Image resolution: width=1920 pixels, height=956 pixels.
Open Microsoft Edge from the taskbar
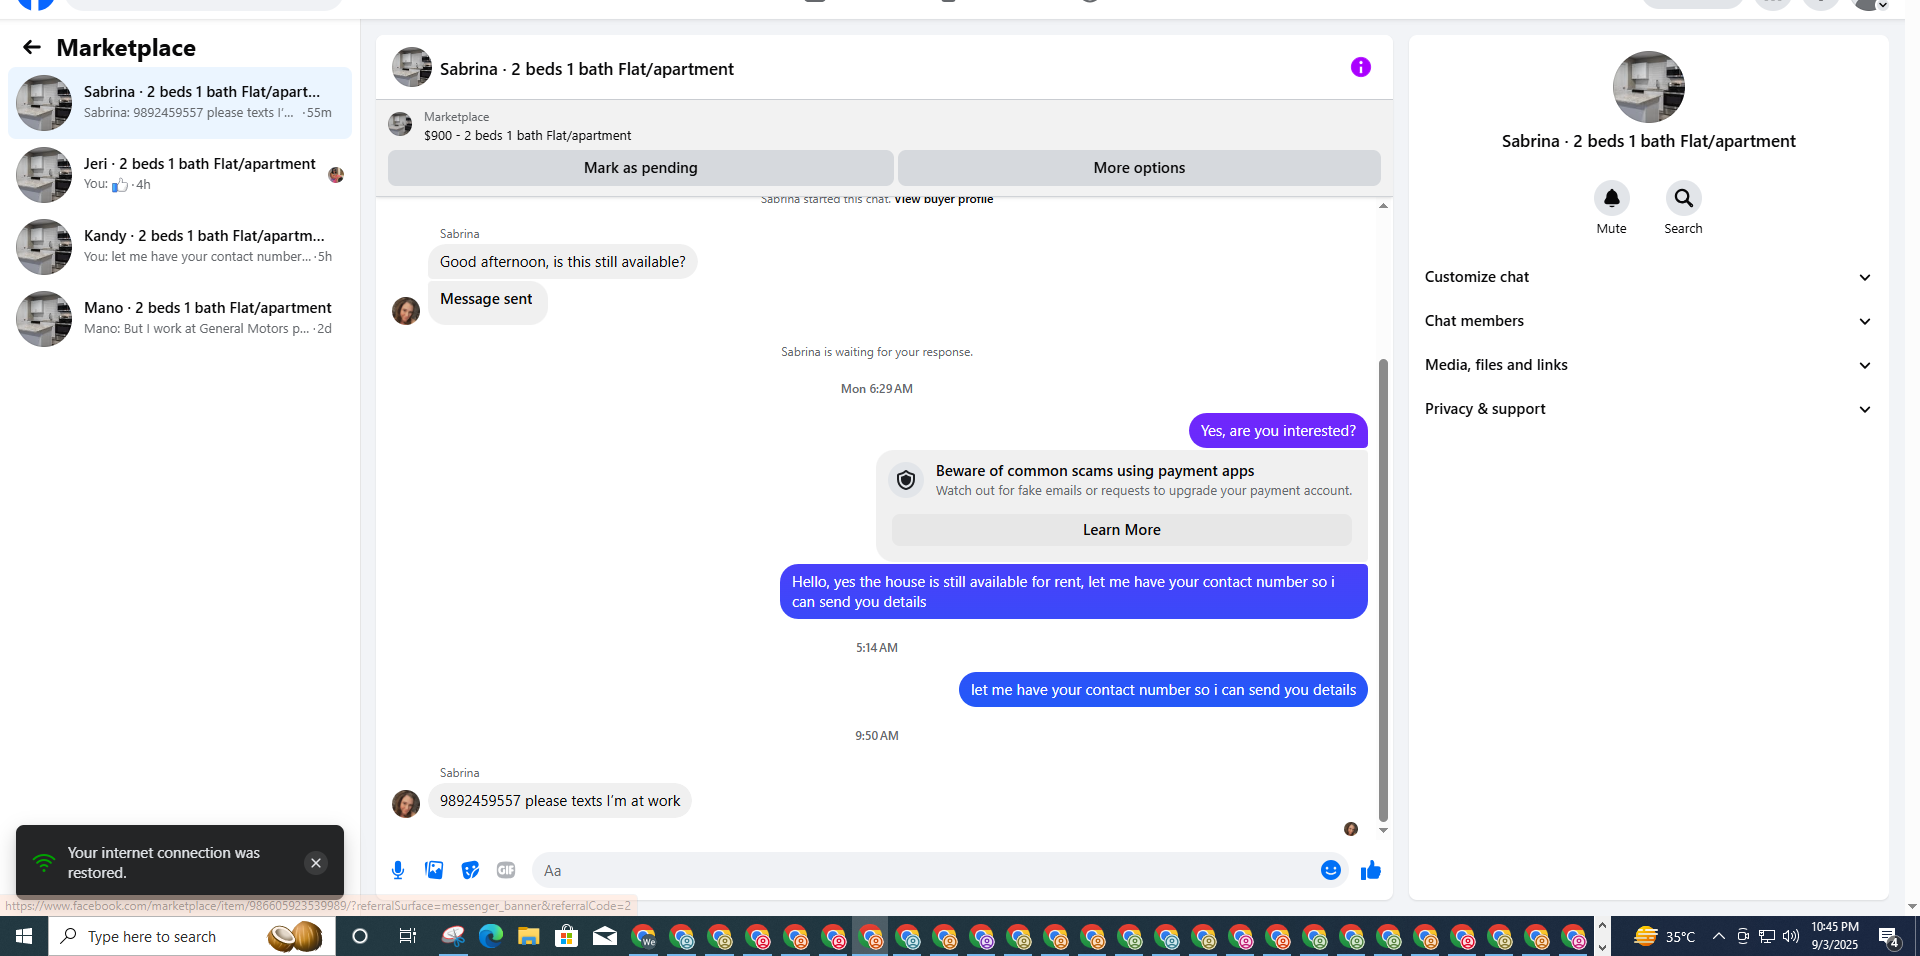tap(491, 936)
